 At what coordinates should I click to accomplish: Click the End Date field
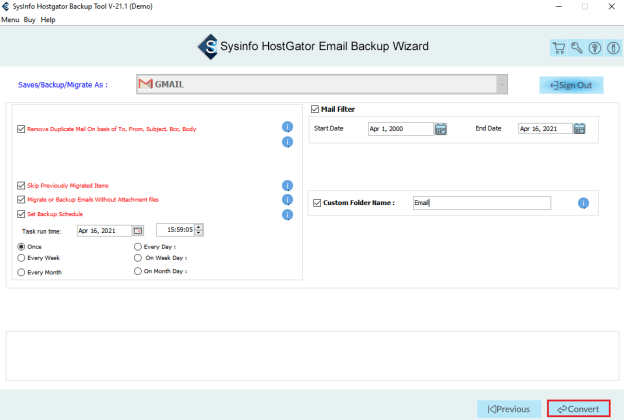(545, 129)
